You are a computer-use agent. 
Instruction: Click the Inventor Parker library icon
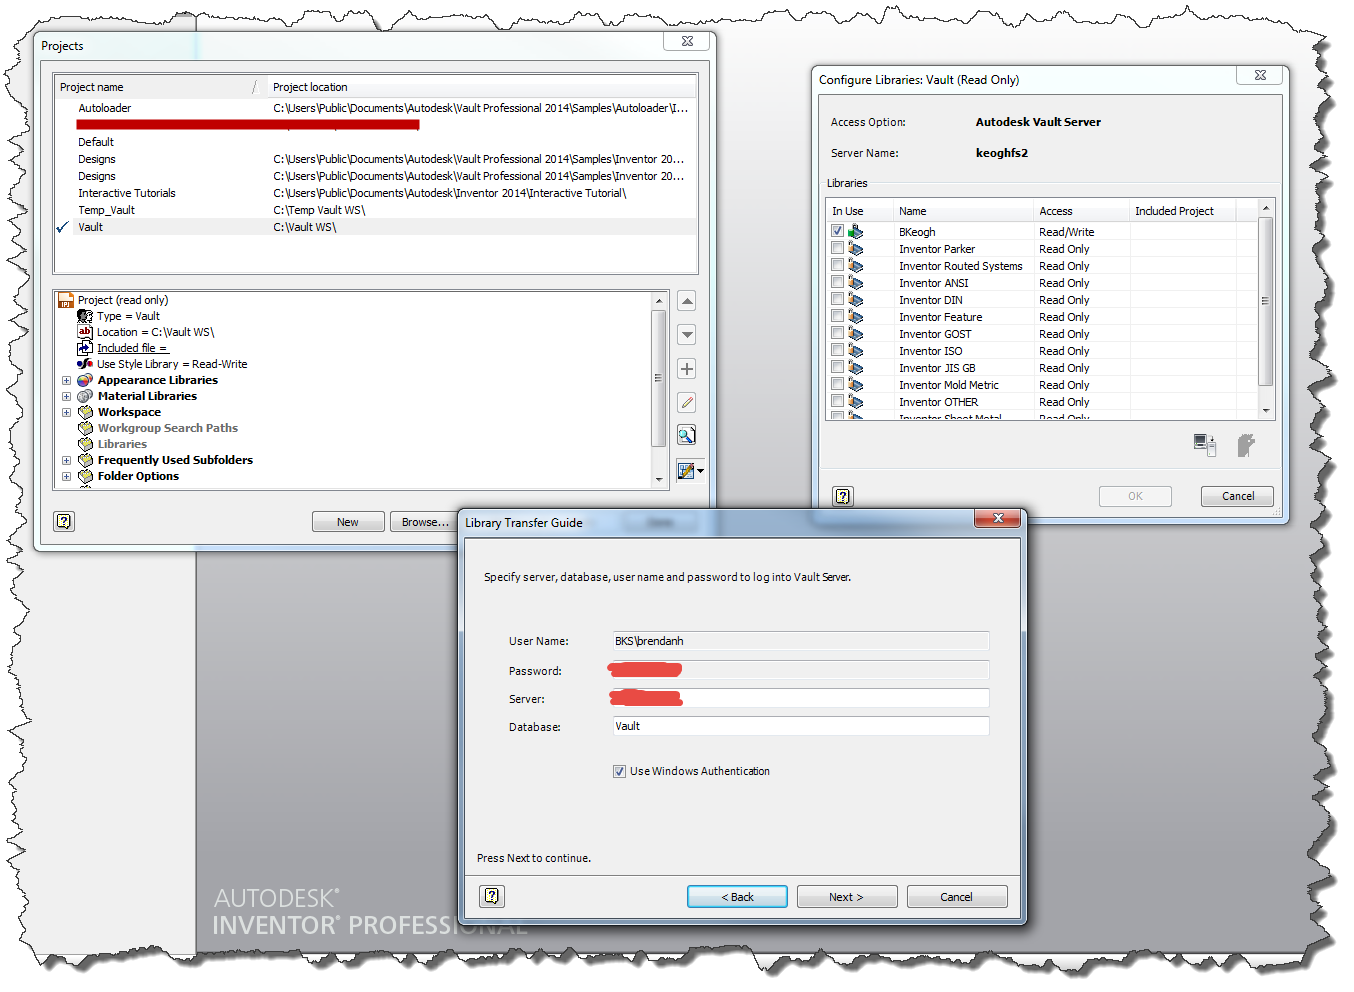click(x=855, y=249)
